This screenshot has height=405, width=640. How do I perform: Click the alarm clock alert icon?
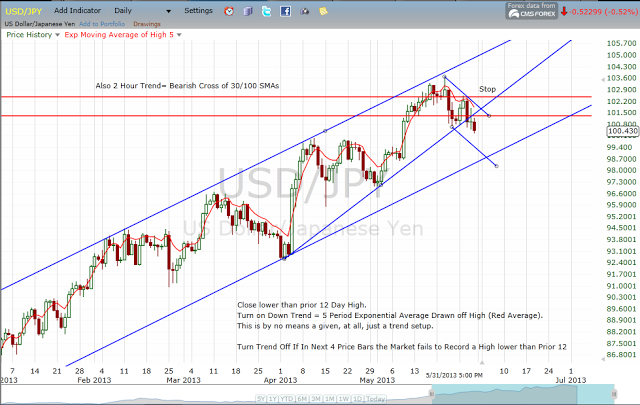[229, 11]
